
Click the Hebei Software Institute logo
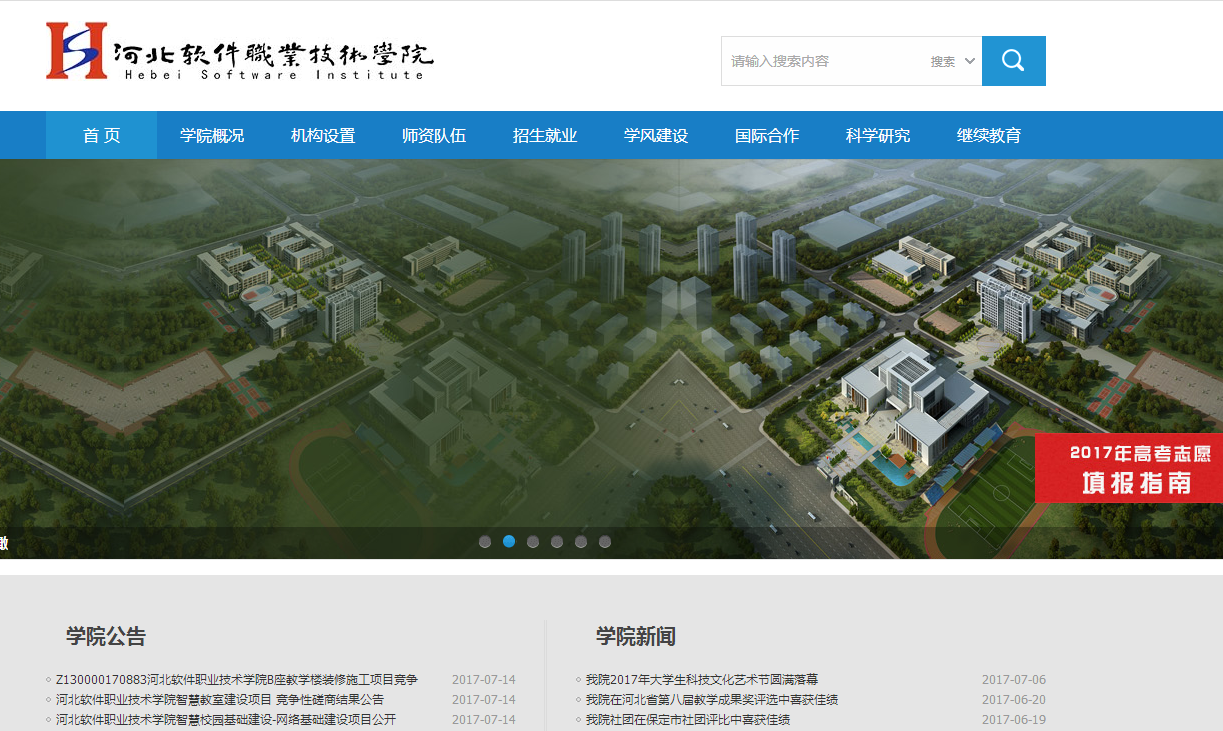[x=240, y=52]
